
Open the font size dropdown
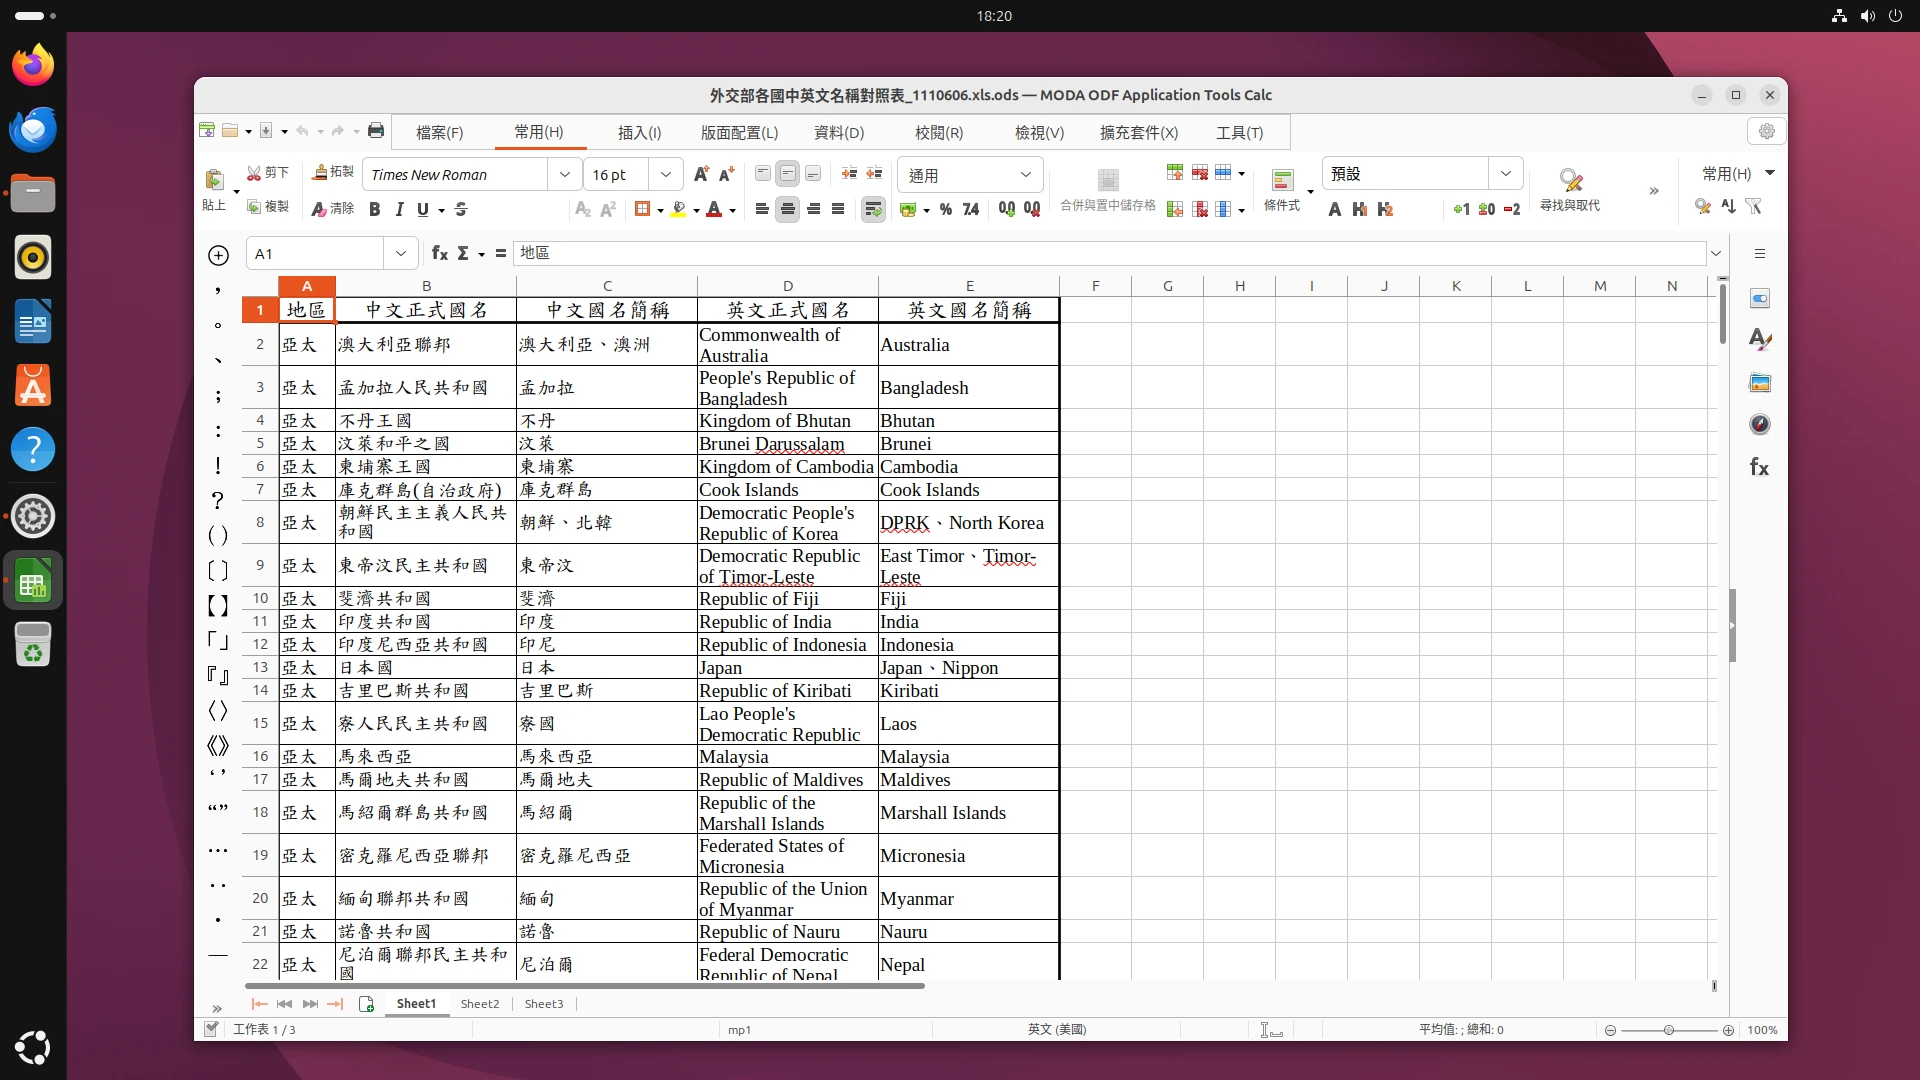(x=665, y=174)
